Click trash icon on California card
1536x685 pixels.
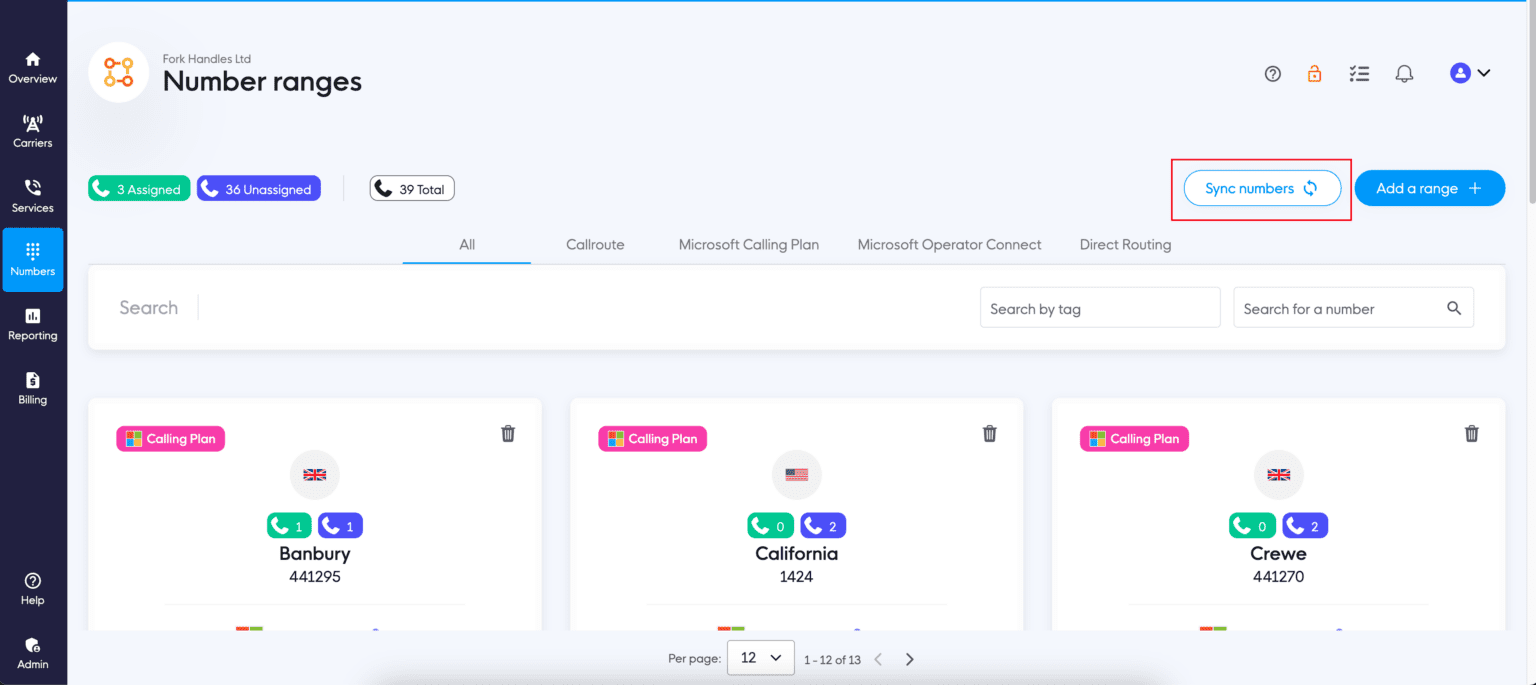point(990,433)
